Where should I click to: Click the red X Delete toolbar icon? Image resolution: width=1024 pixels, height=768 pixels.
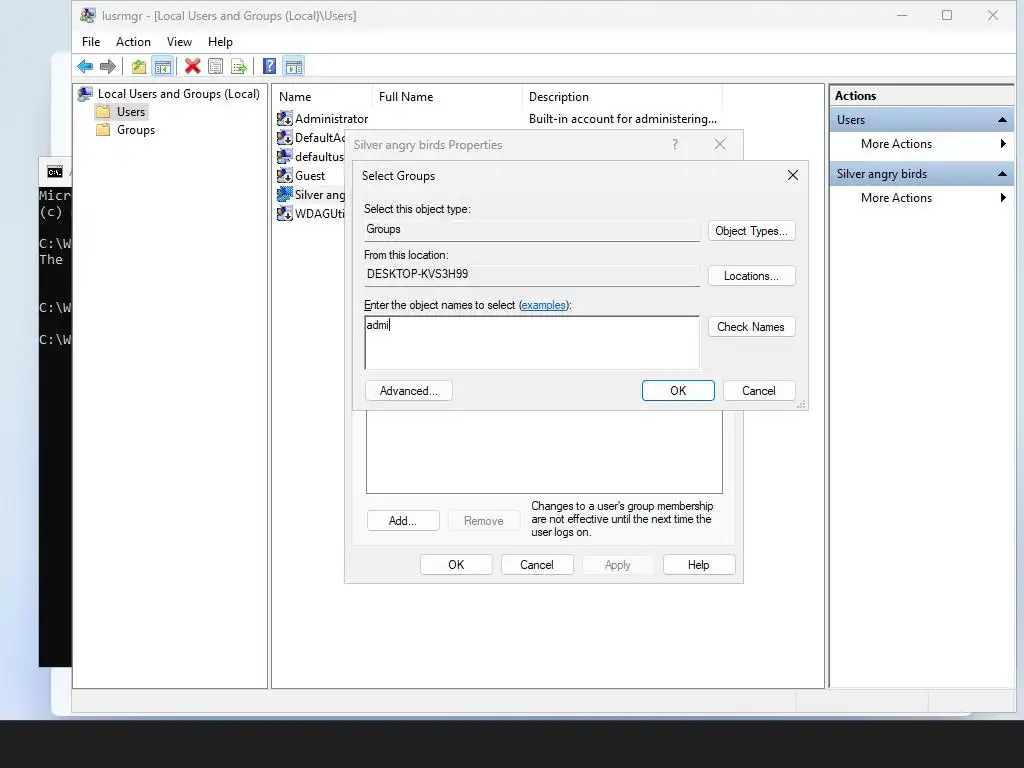point(193,66)
